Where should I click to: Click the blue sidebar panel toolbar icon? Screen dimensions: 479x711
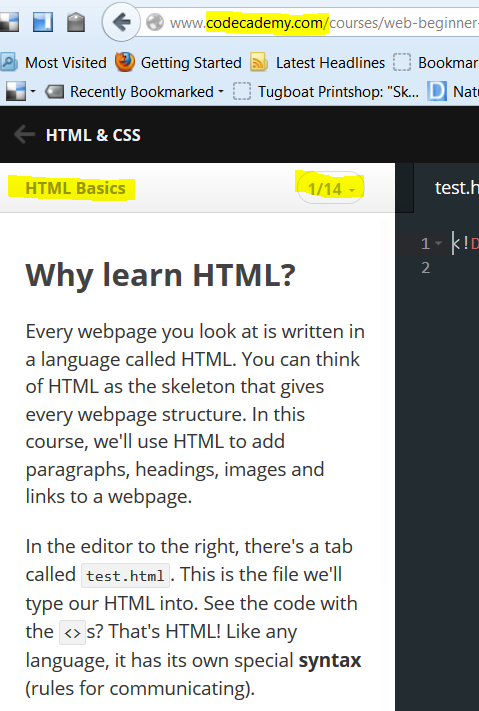(43, 22)
